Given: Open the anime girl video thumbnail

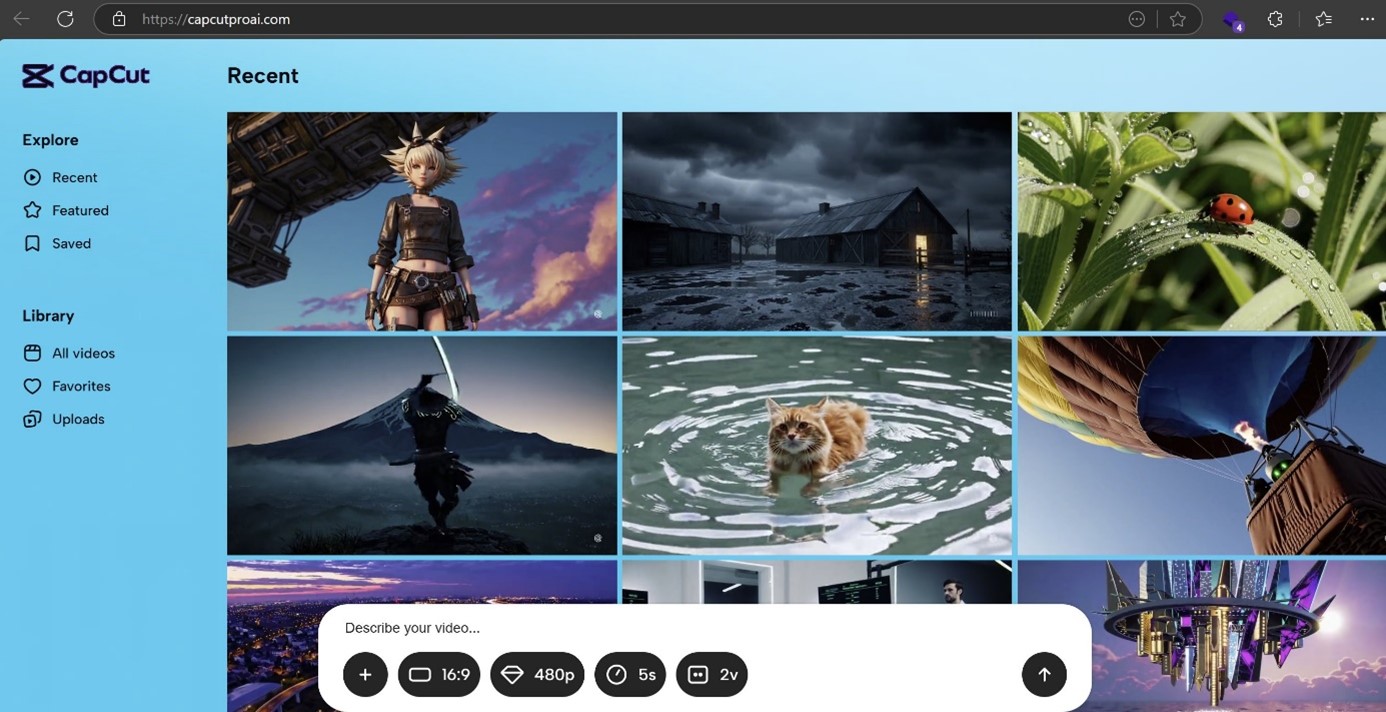Looking at the screenshot, I should [422, 221].
